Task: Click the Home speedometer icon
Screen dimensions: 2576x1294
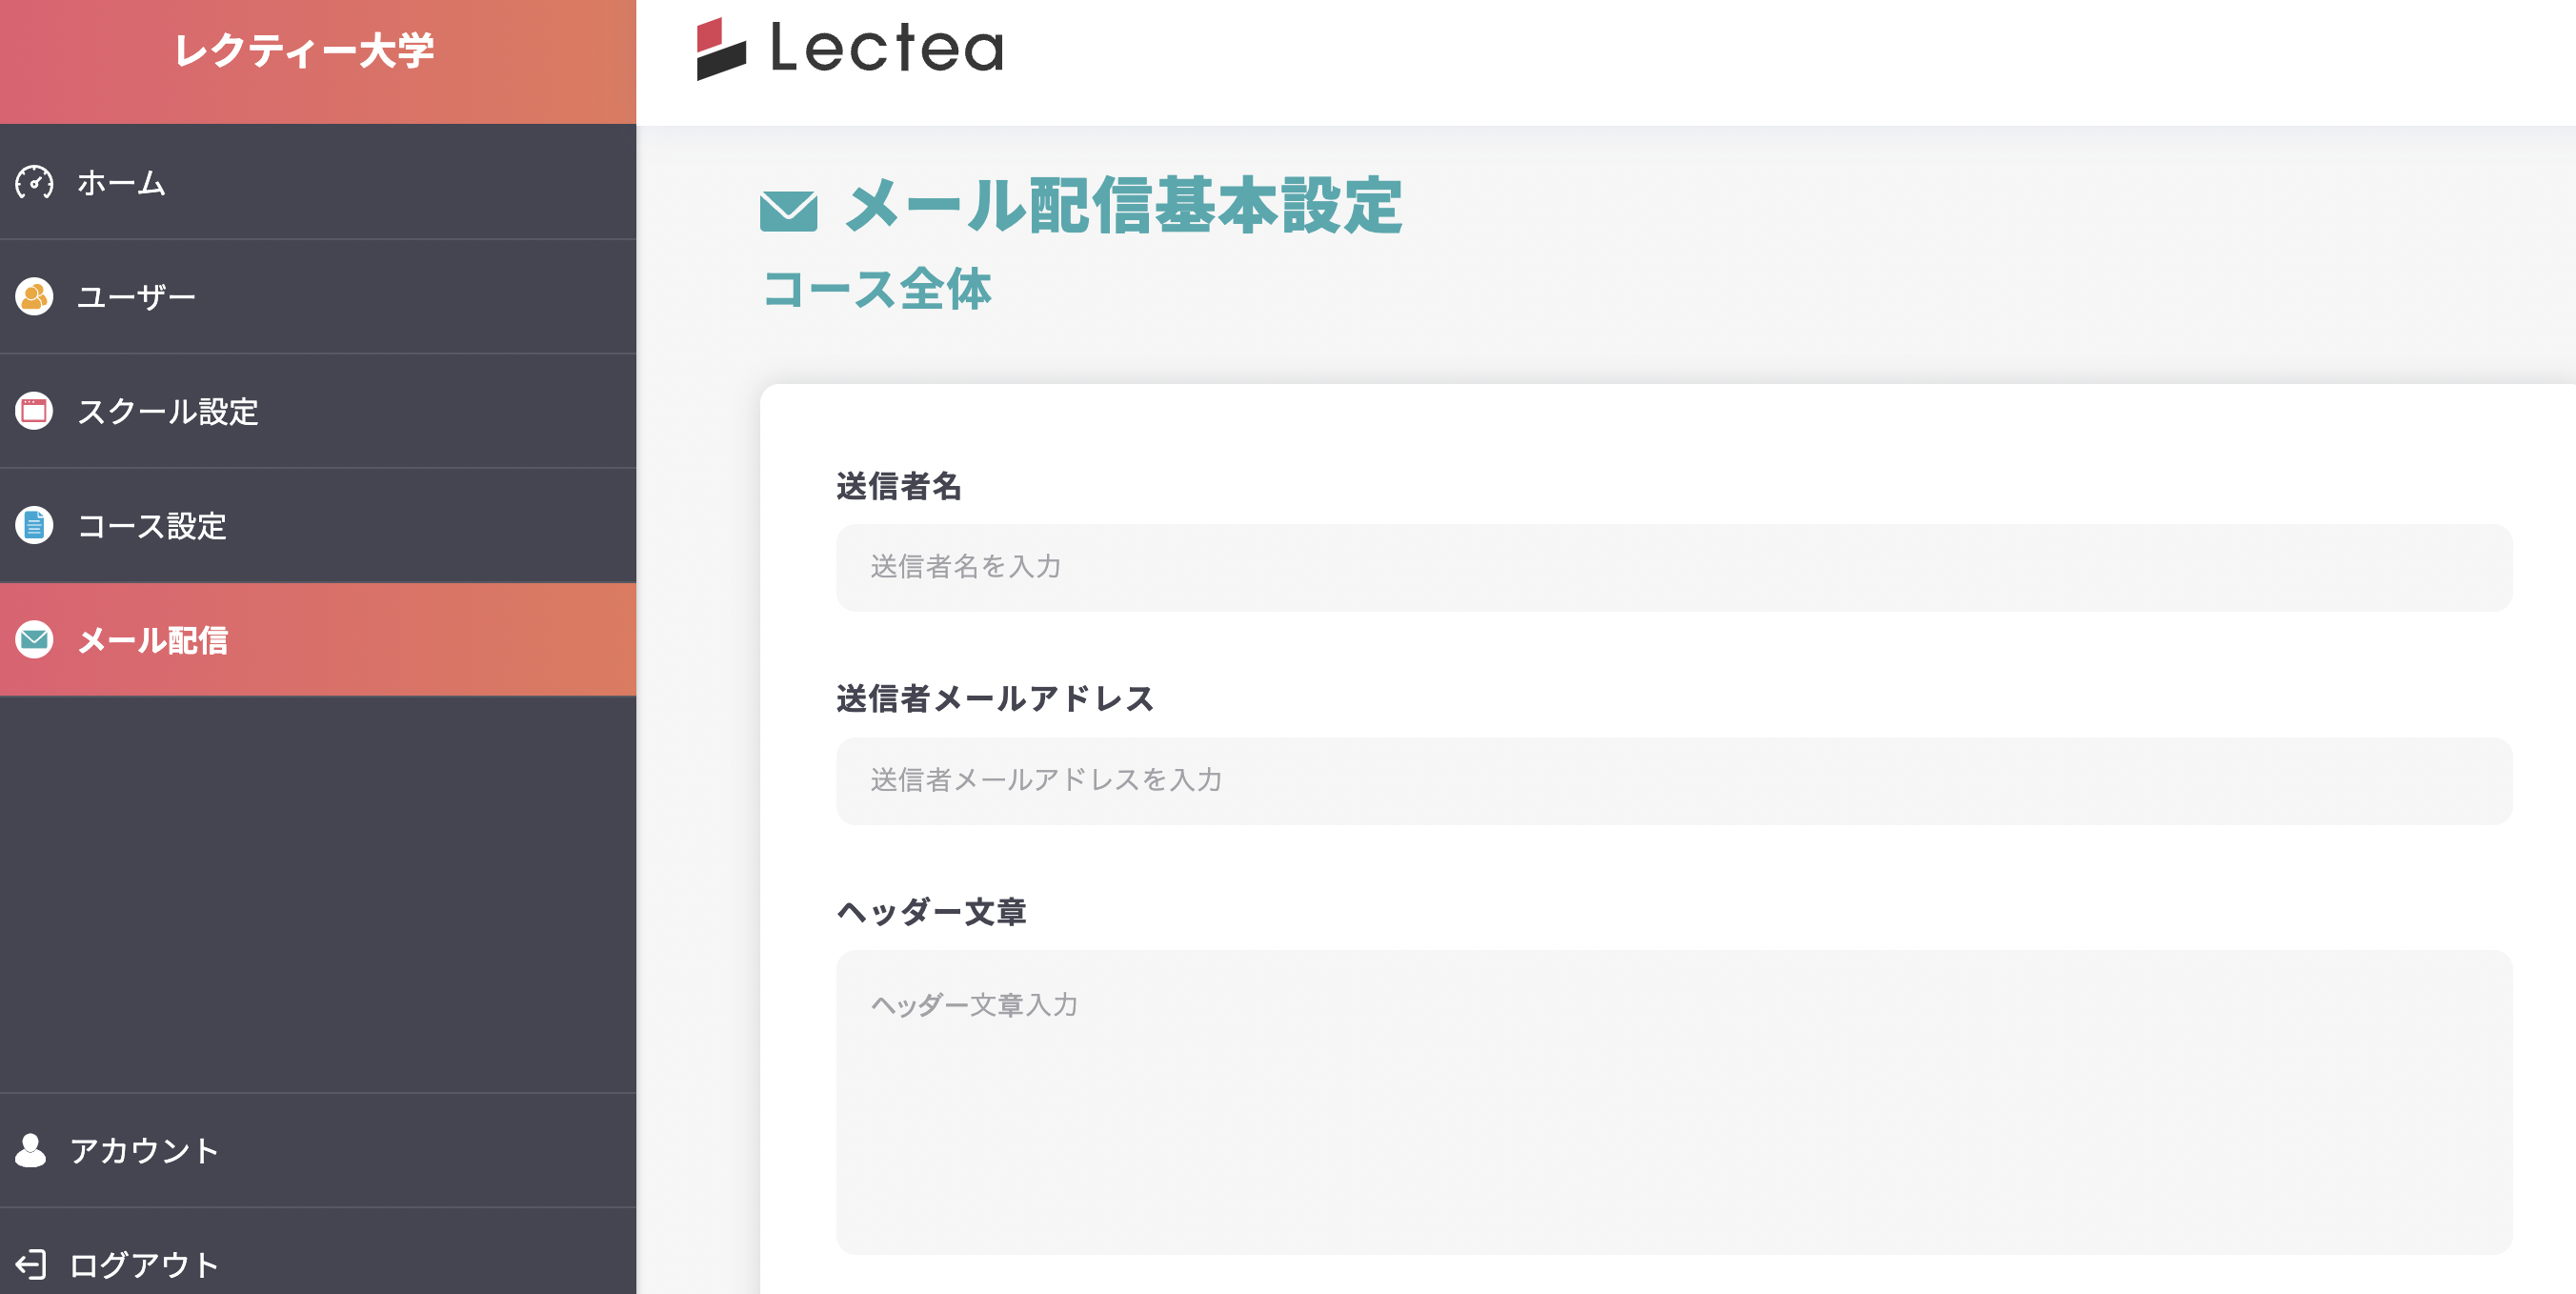Action: [x=34, y=183]
